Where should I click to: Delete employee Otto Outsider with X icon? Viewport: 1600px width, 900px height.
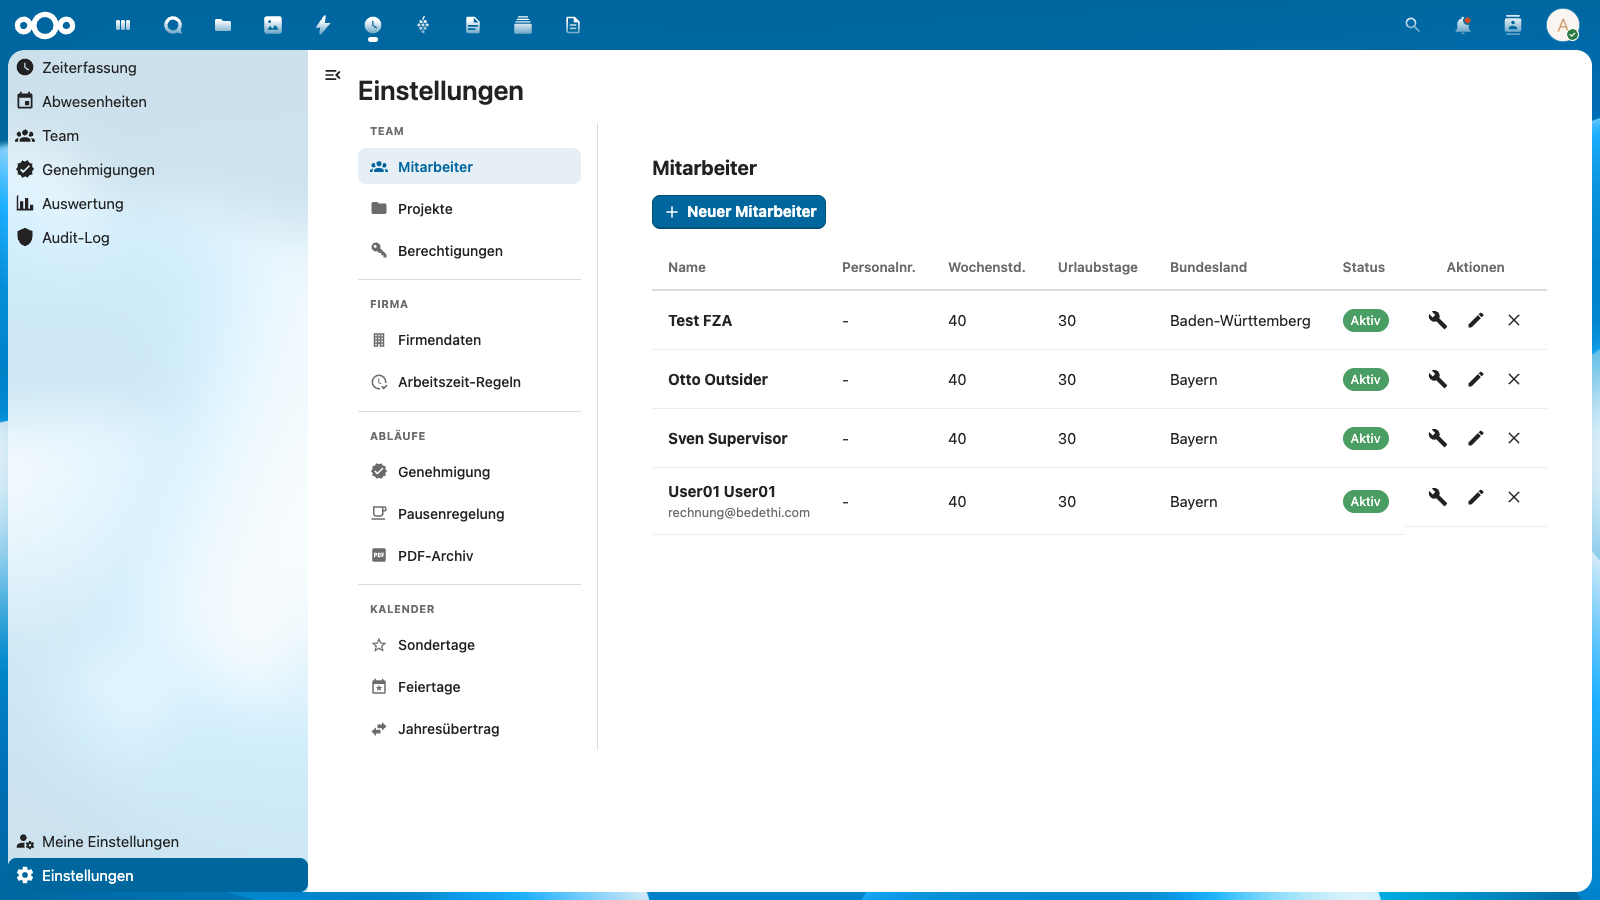tap(1514, 379)
